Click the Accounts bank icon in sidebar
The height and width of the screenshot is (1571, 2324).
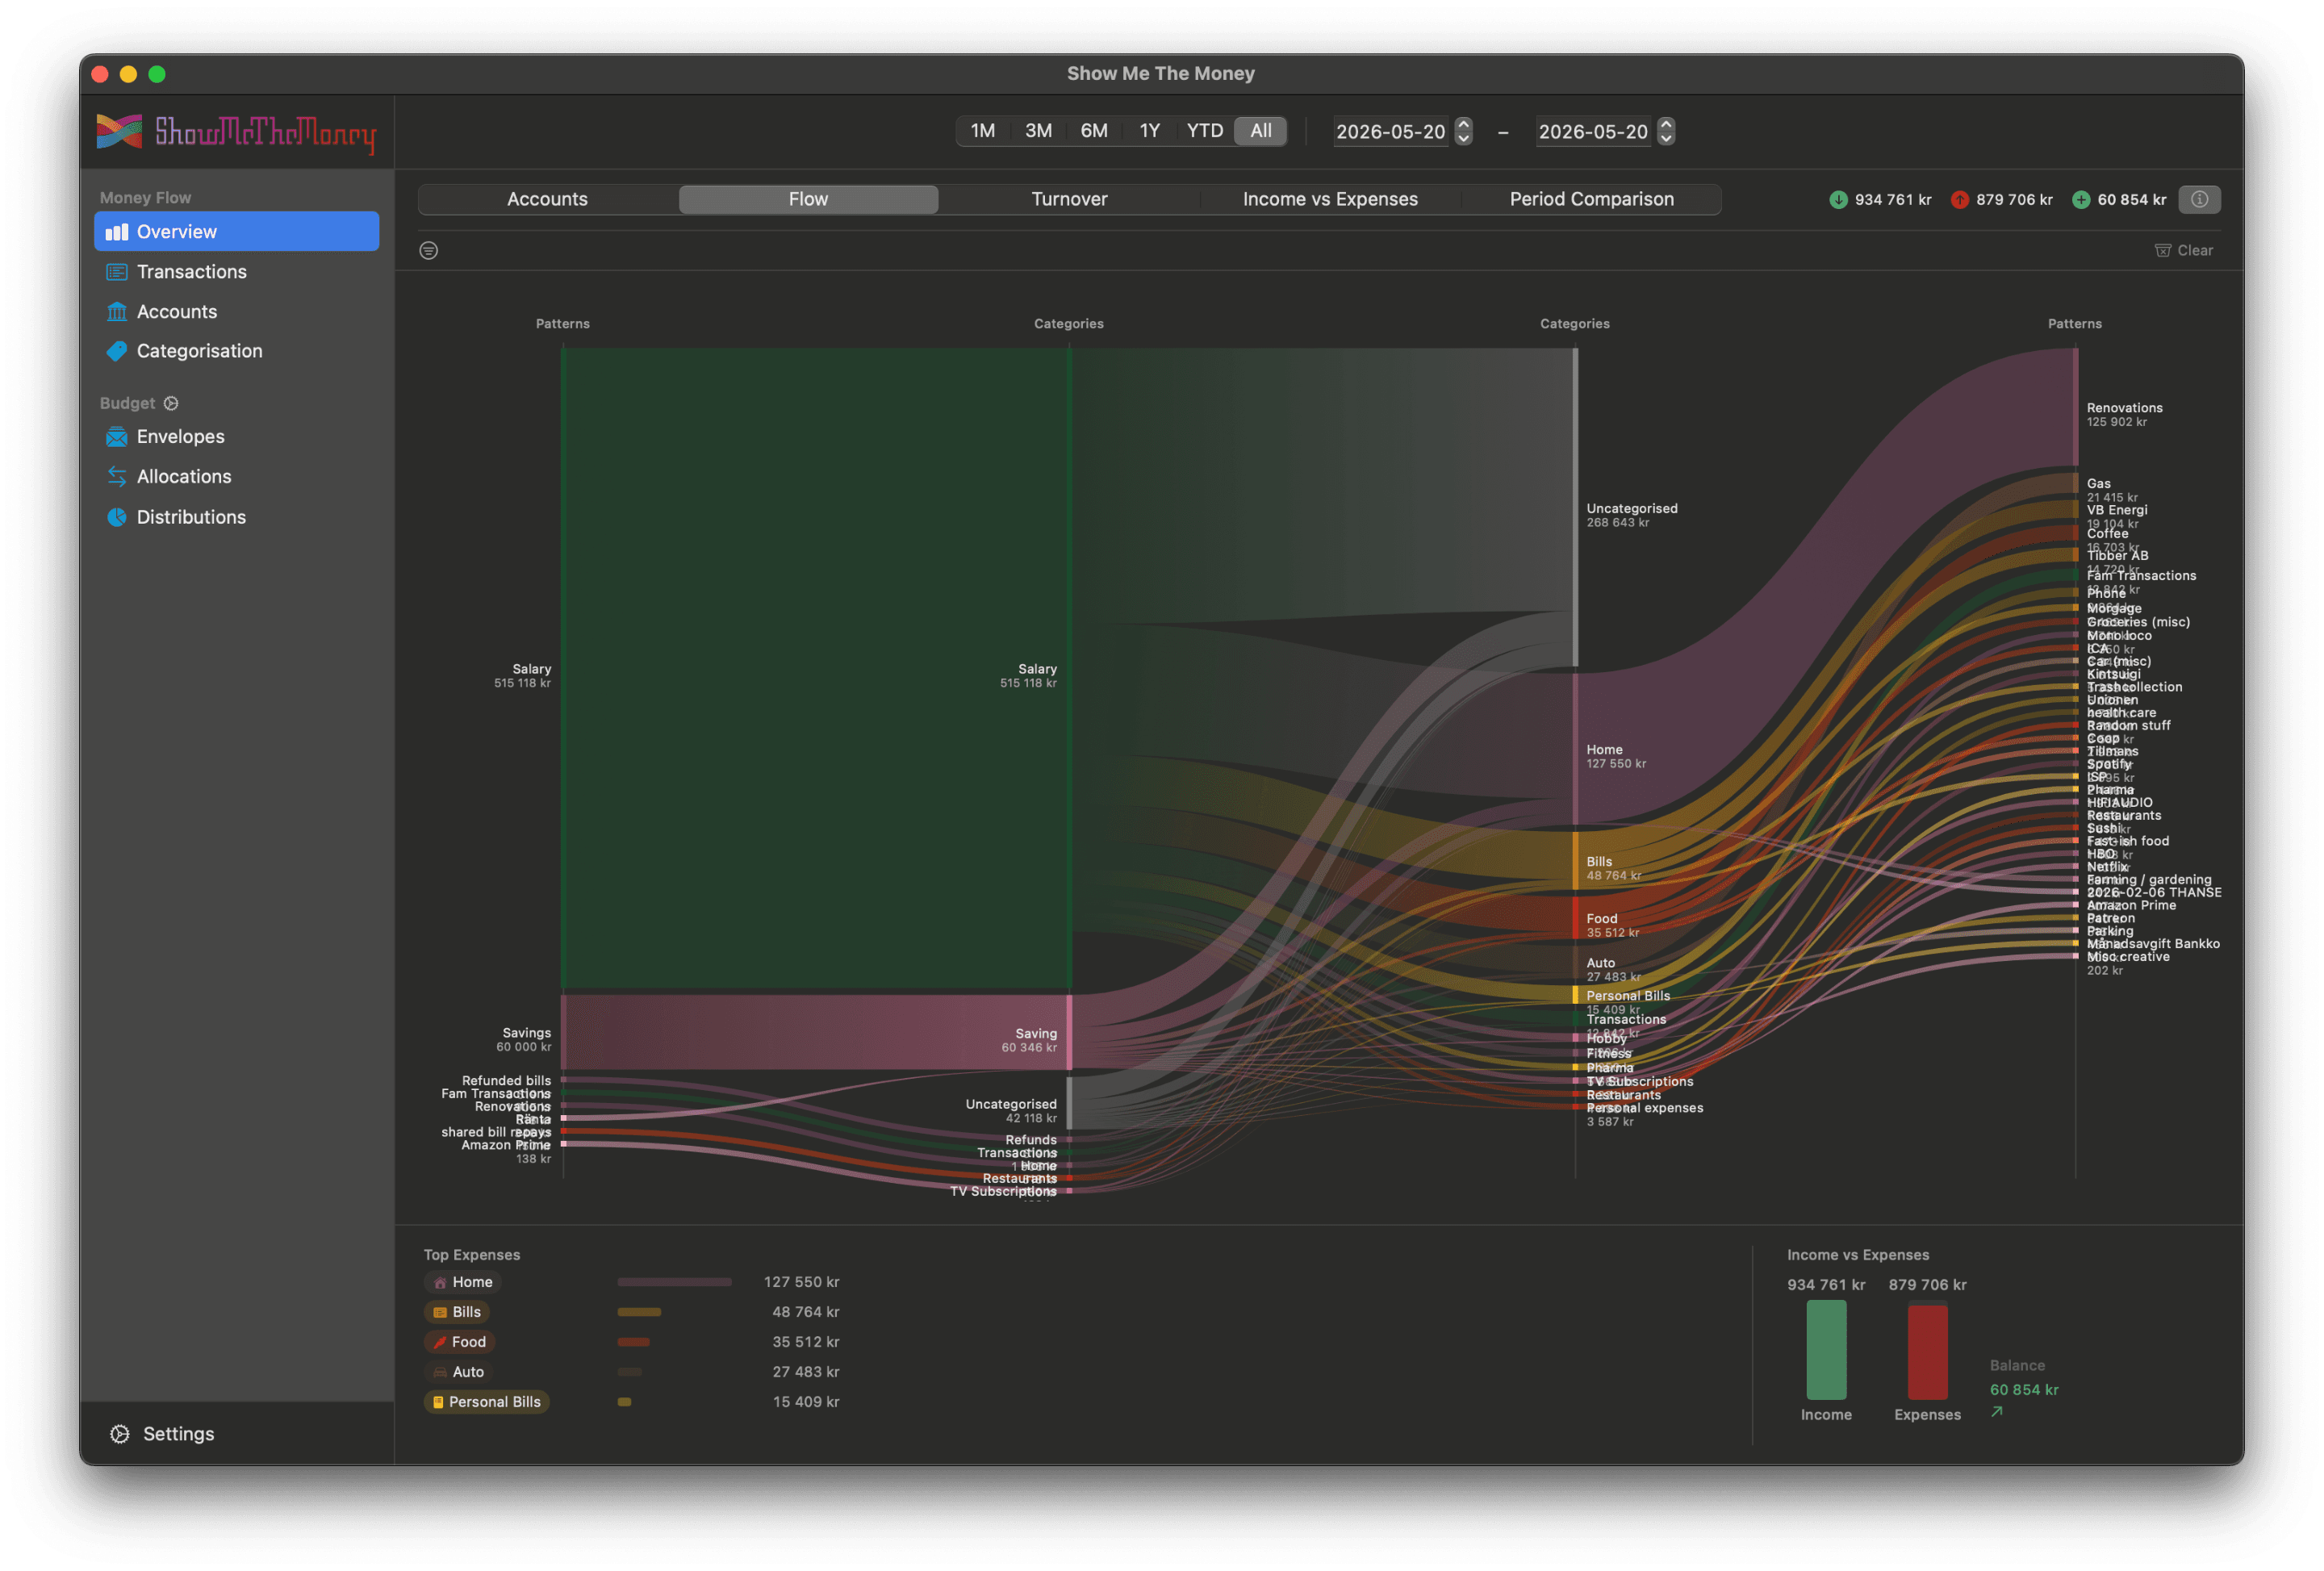coord(117,312)
